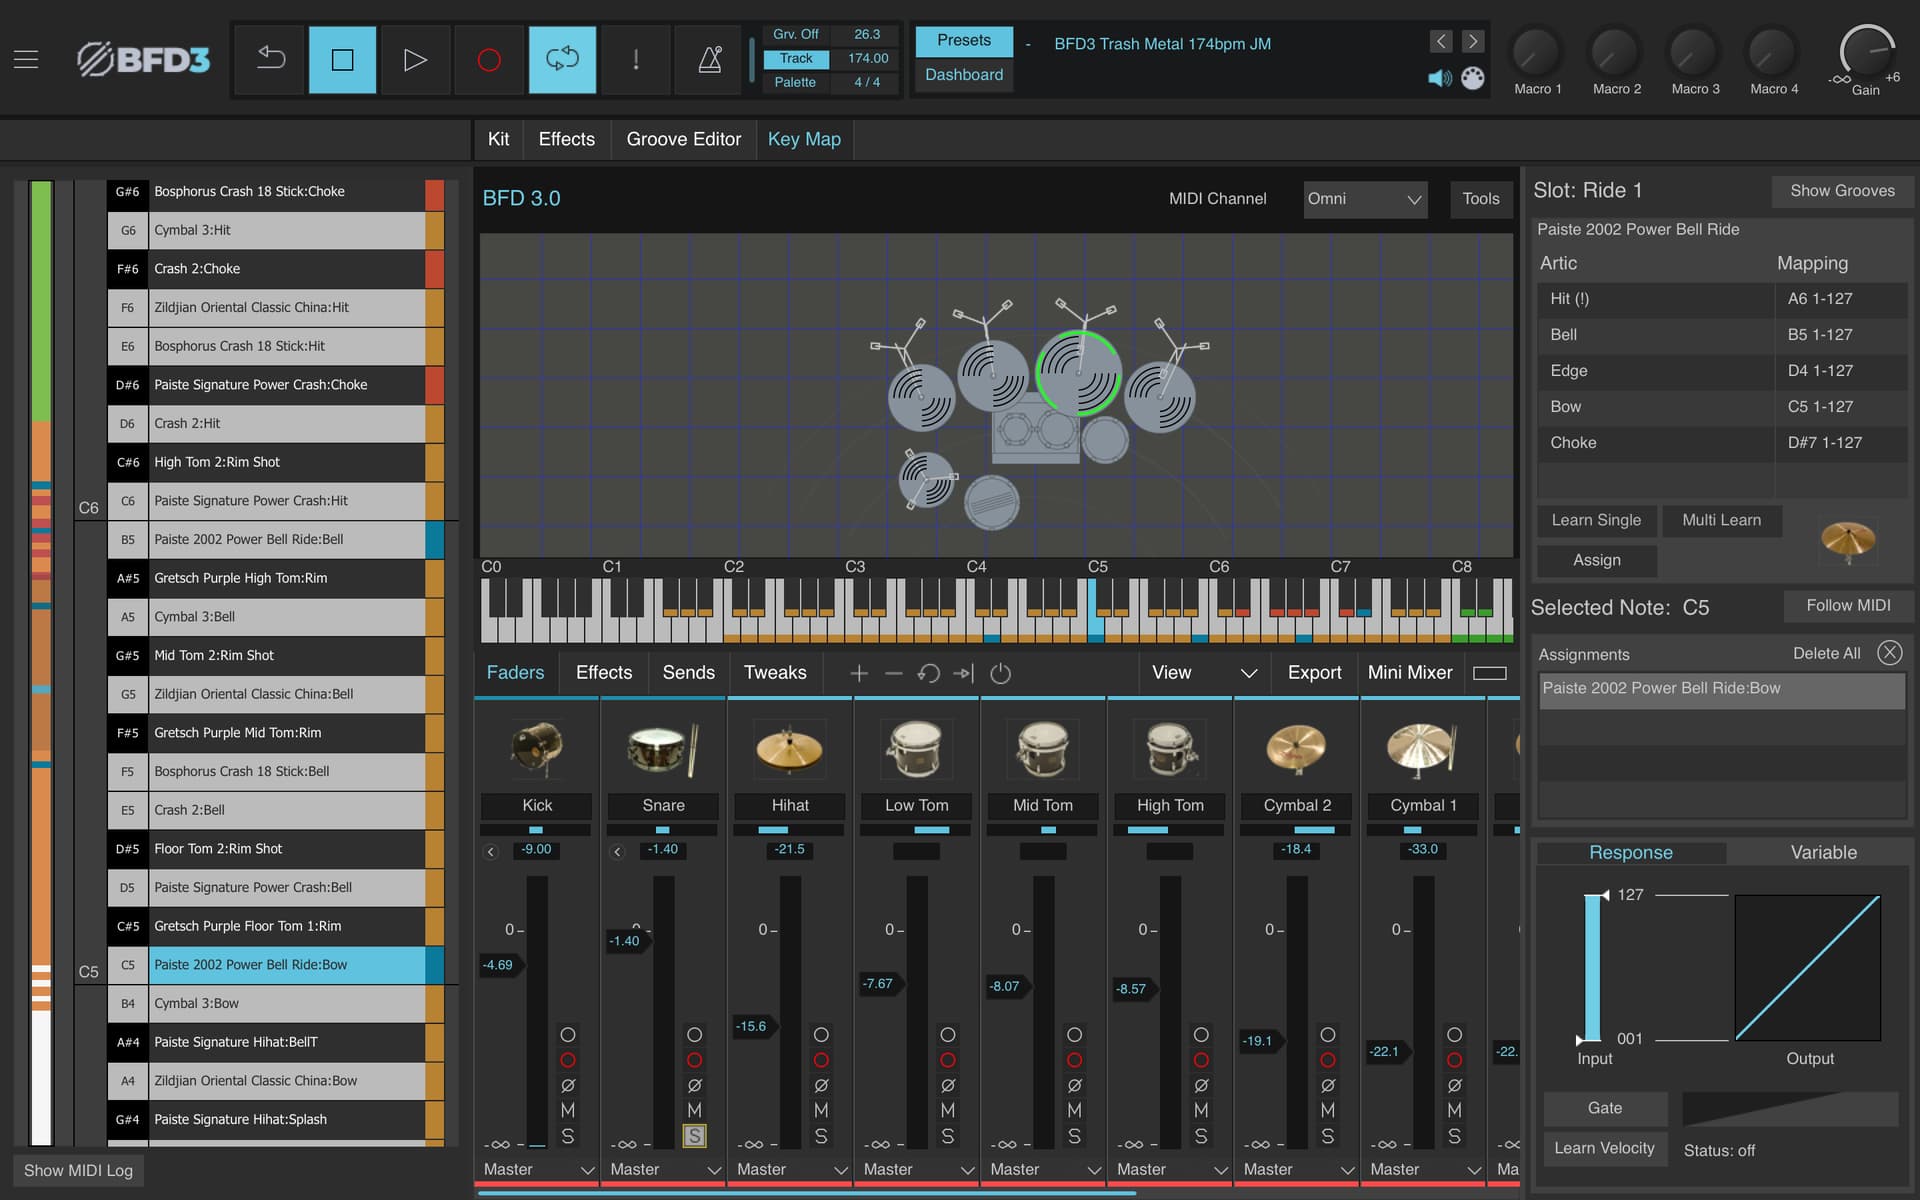This screenshot has height=1200, width=1920.
Task: Open the Groove Editor tab
Action: click(683, 140)
